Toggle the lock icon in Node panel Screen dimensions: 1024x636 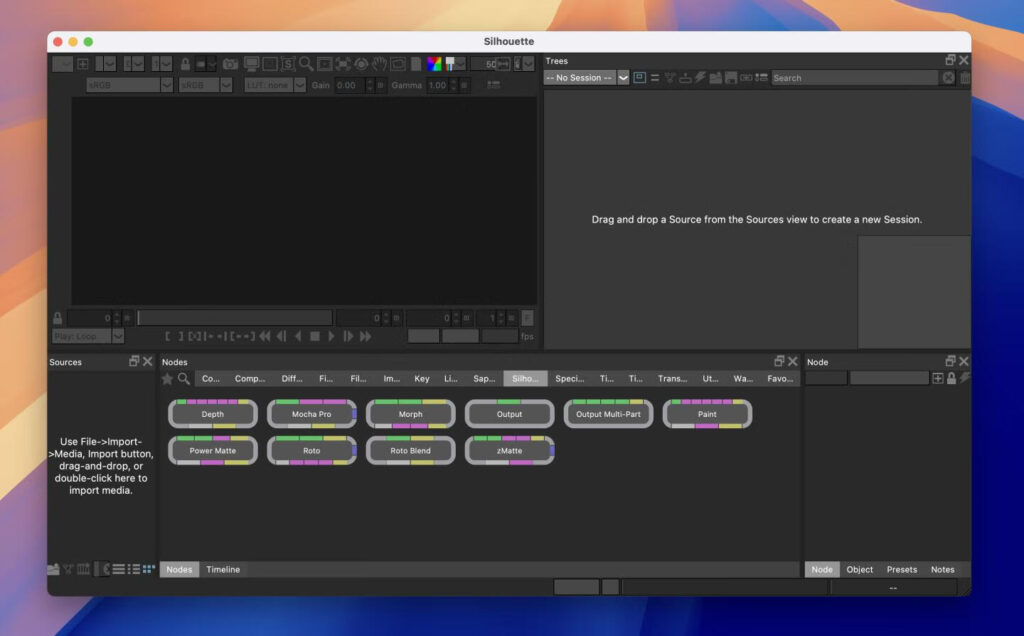(x=951, y=378)
